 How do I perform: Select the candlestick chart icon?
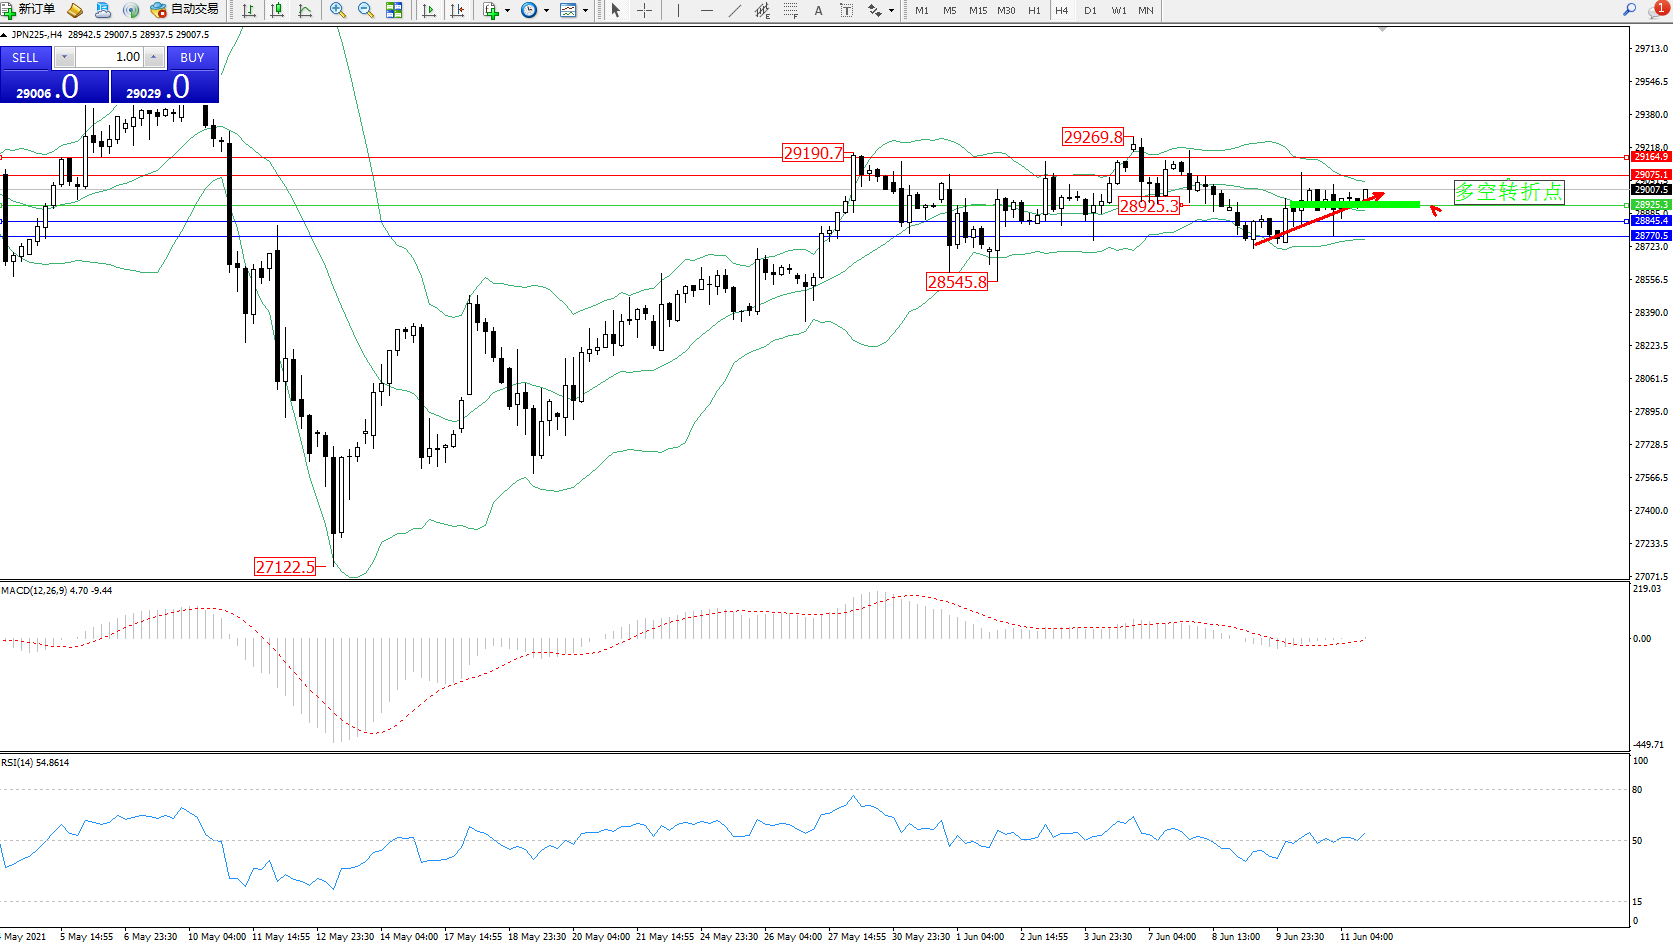(277, 10)
